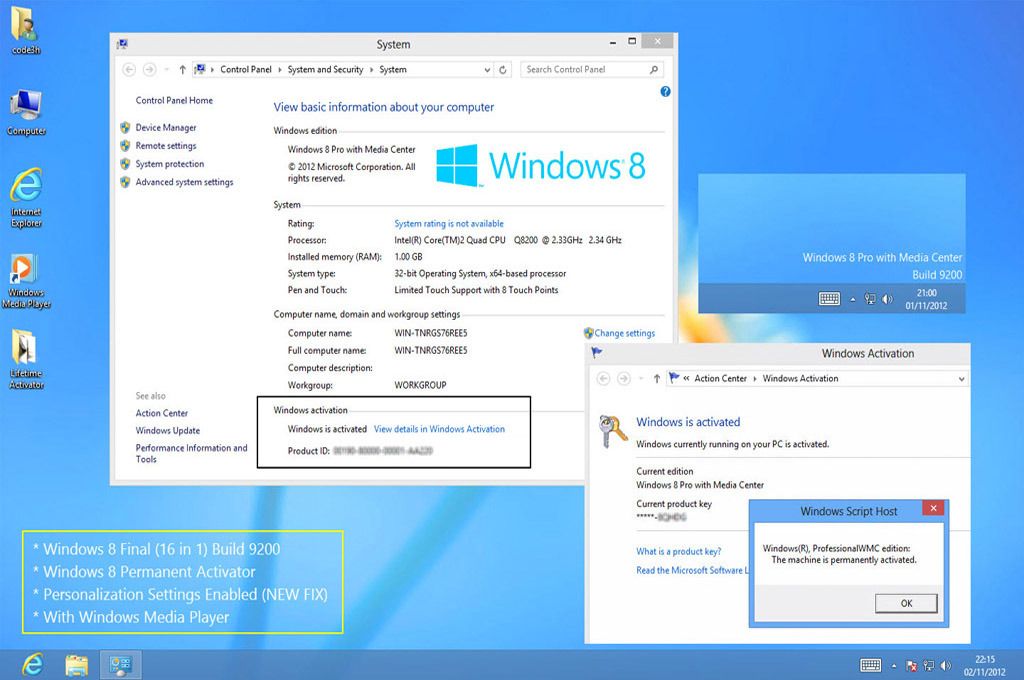Click Internet Explorer in the taskbar
1024x680 pixels.
pyautogui.click(x=33, y=665)
